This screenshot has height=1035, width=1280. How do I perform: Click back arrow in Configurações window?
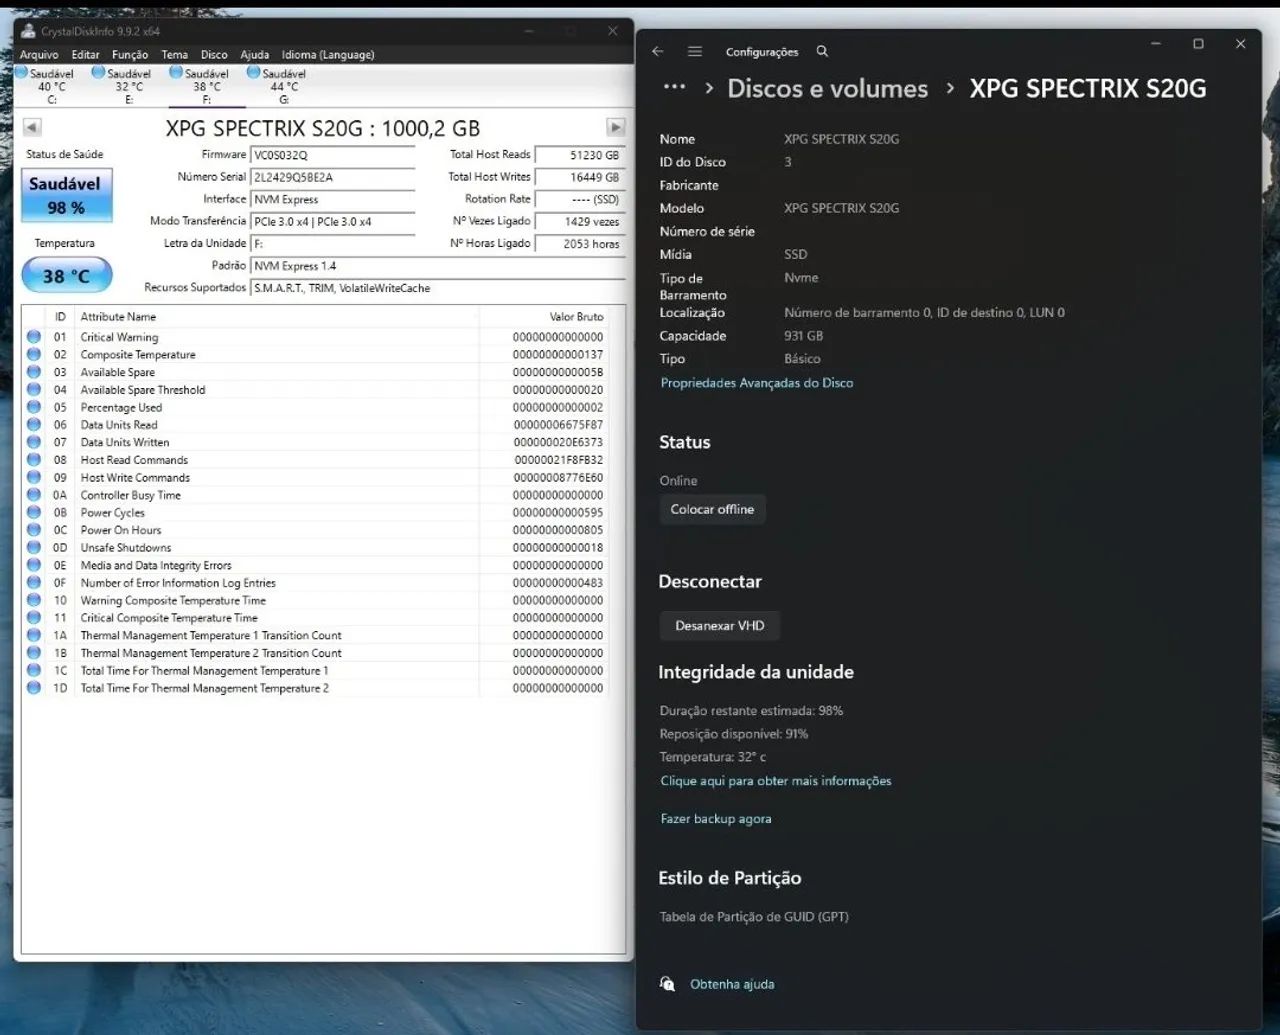(657, 51)
